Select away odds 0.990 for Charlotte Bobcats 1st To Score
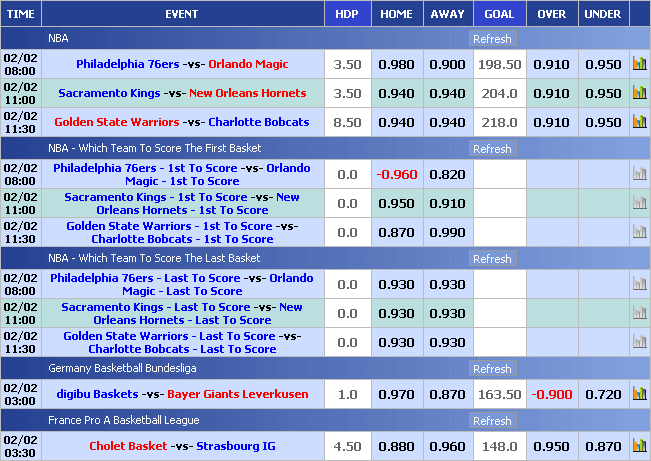Image resolution: width=651 pixels, height=461 pixels. [447, 232]
